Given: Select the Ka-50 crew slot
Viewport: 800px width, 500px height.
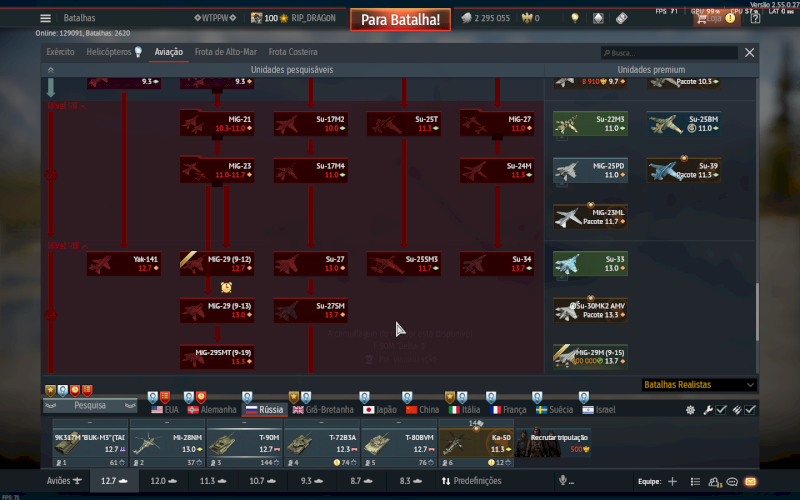Looking at the screenshot, I should click(476, 442).
